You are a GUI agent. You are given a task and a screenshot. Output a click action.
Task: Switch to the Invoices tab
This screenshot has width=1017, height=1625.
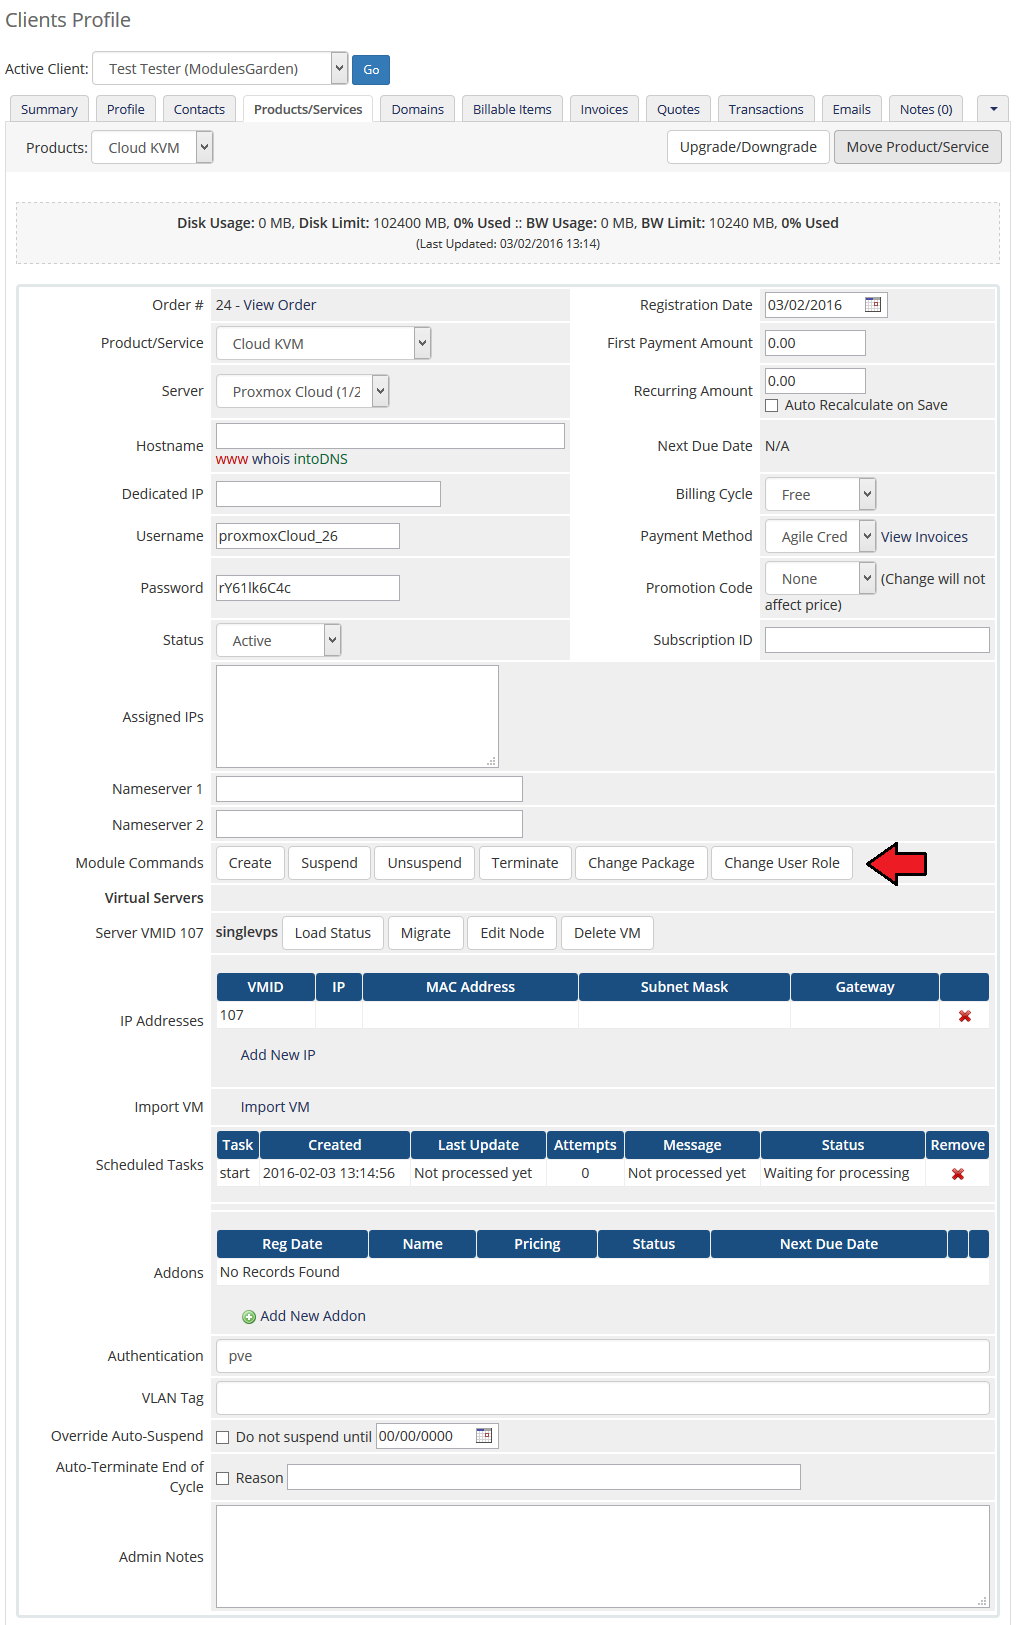(x=604, y=109)
